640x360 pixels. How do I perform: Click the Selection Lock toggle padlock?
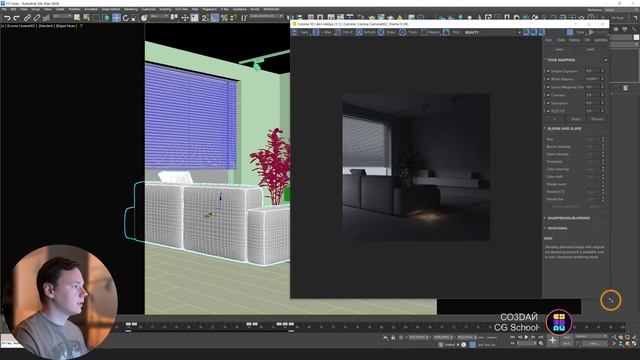point(393,338)
